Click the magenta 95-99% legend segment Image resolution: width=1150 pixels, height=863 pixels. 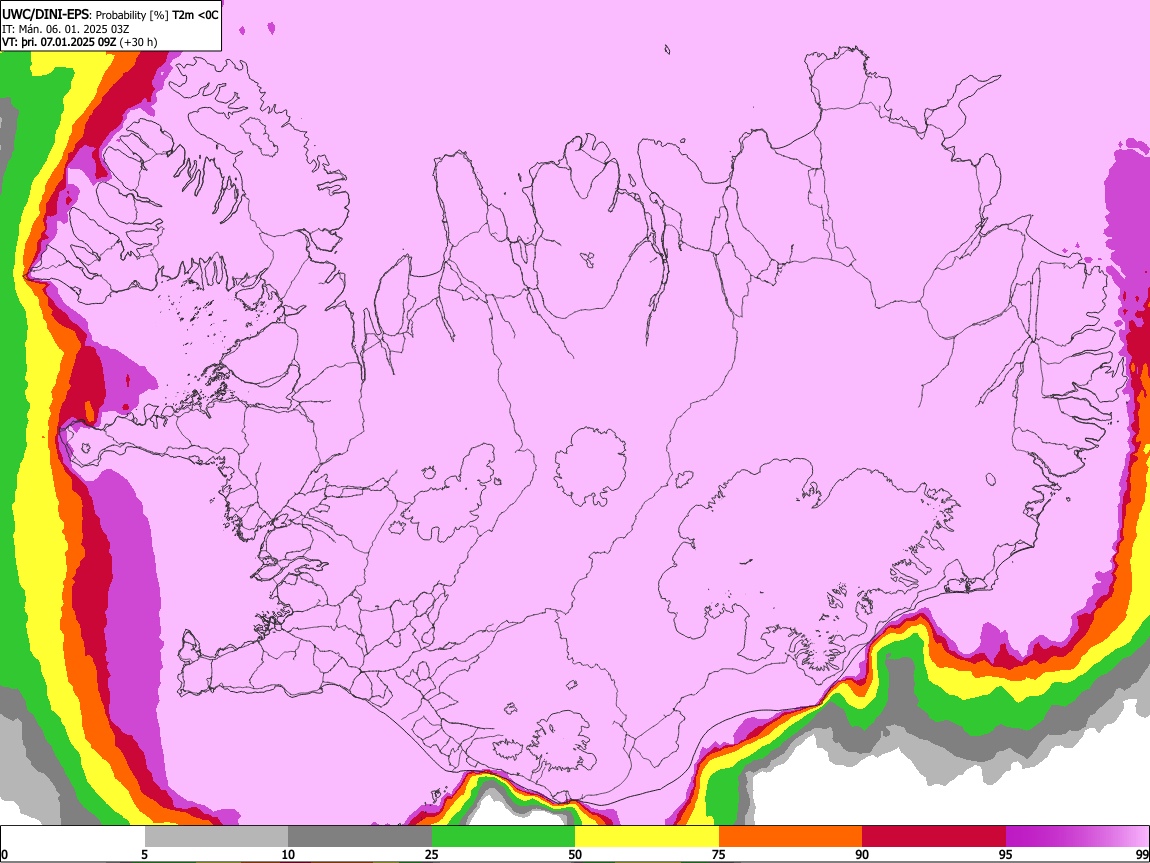(1077, 836)
